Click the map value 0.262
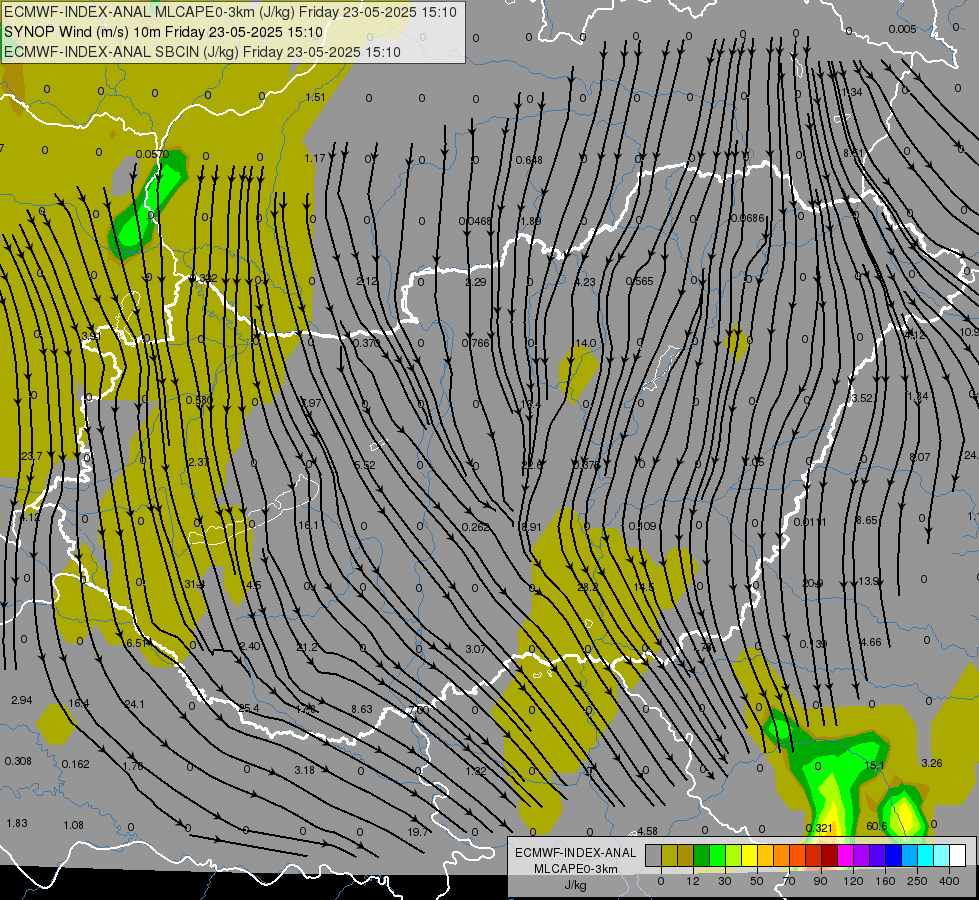Image resolution: width=979 pixels, height=900 pixels. [476, 527]
